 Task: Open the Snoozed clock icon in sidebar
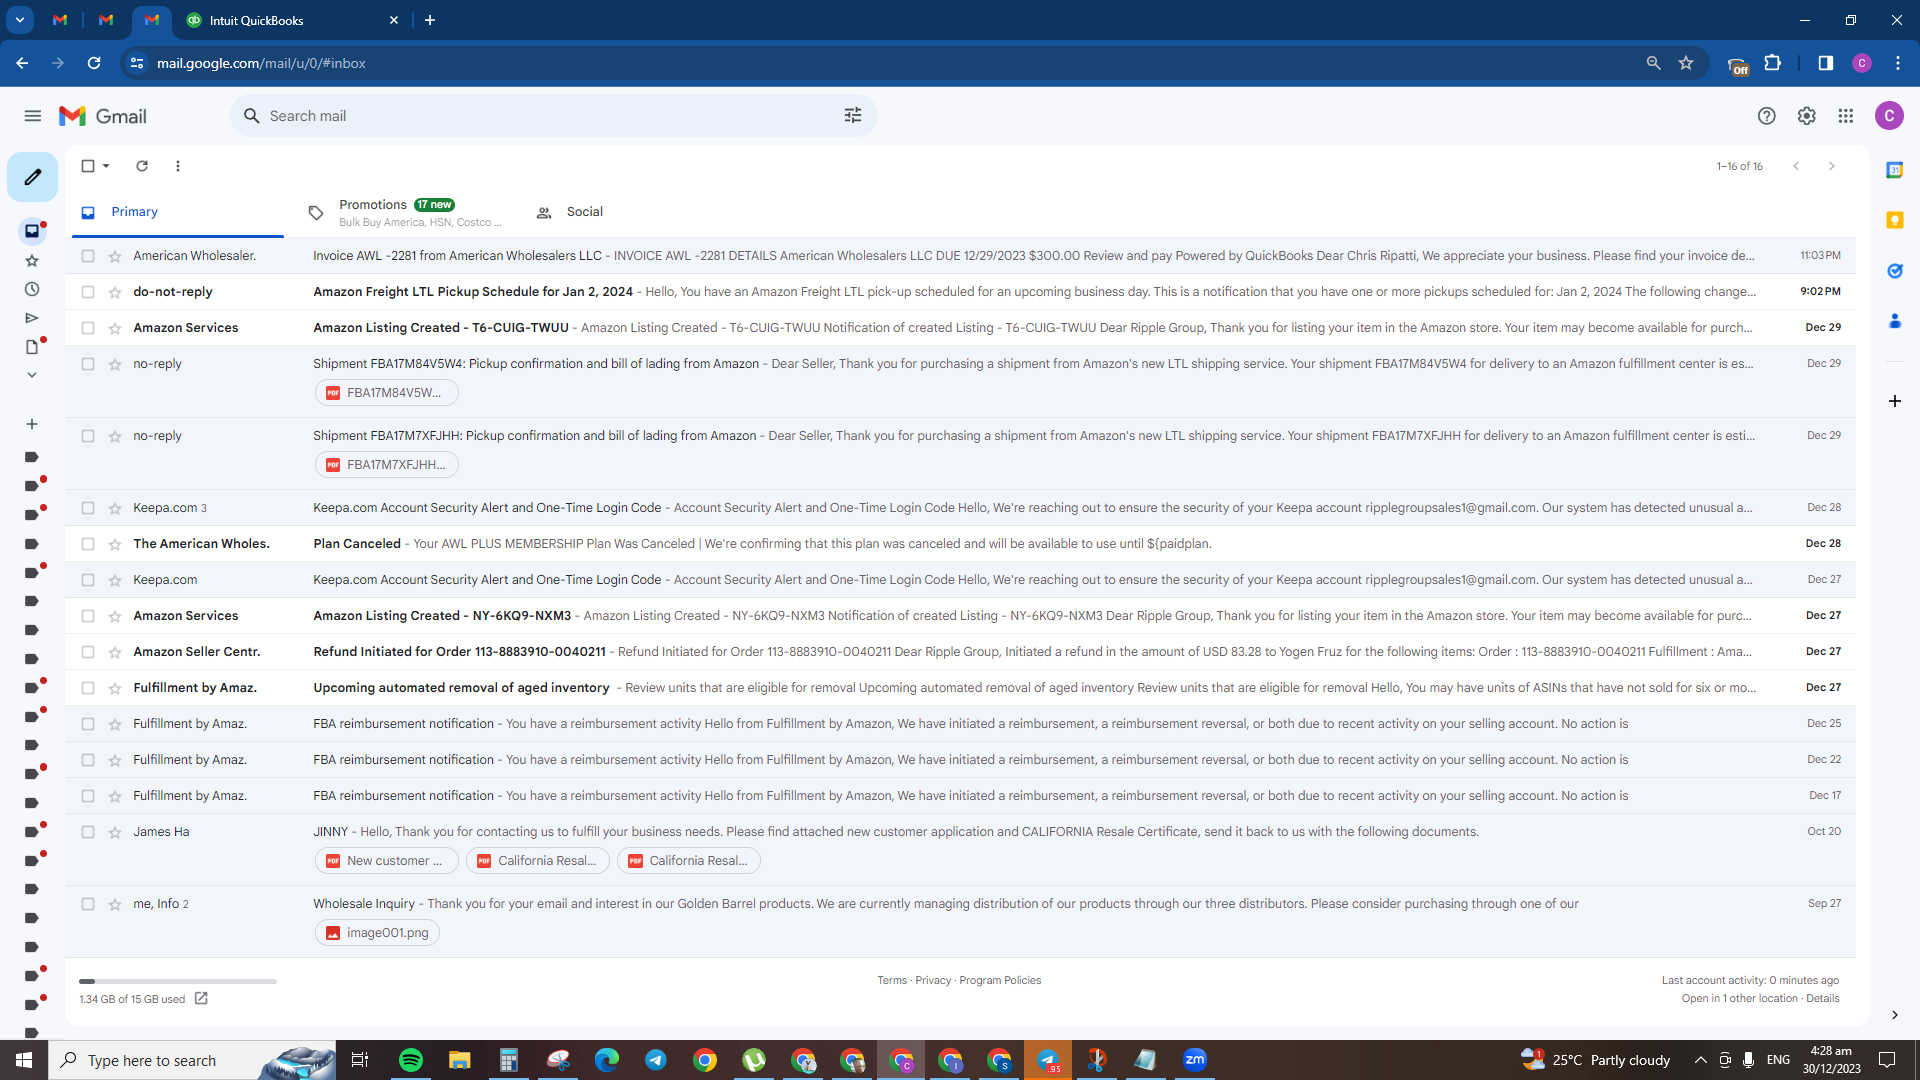tap(32, 289)
